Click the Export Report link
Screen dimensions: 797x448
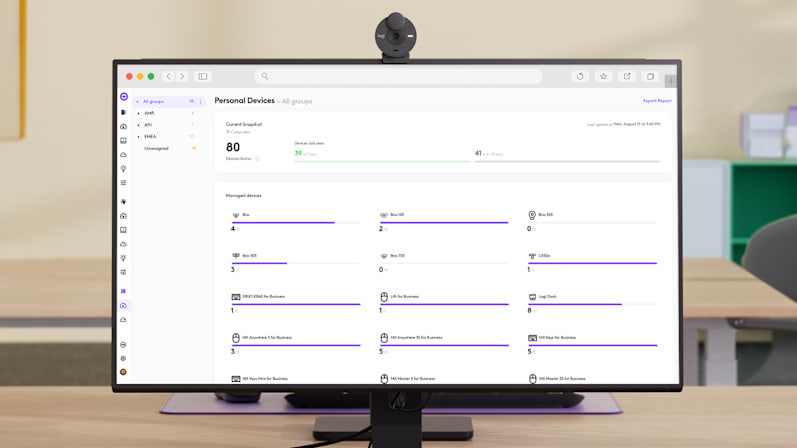tap(657, 101)
